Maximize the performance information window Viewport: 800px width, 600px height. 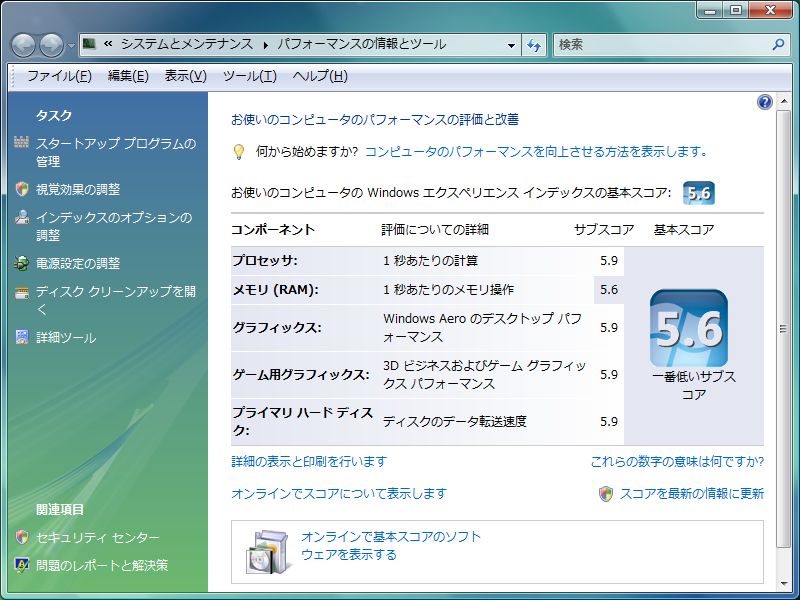coord(736,10)
